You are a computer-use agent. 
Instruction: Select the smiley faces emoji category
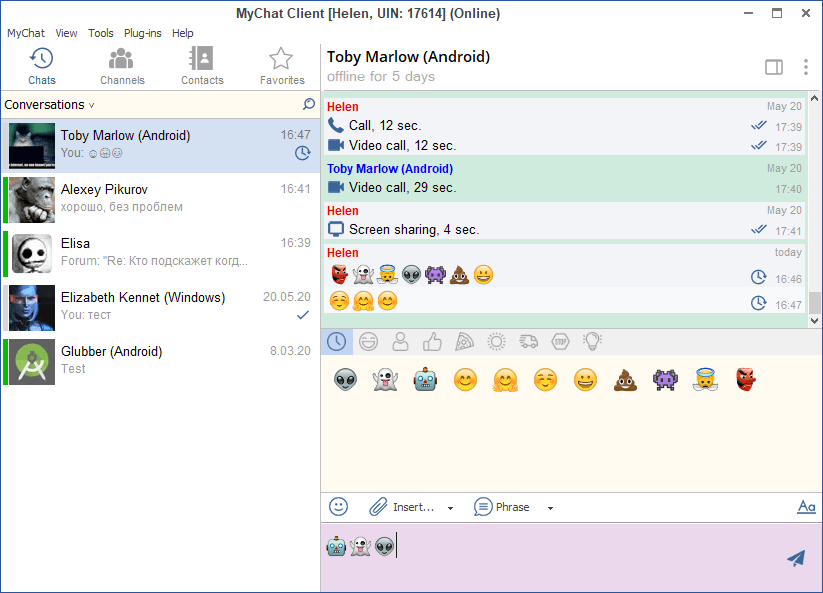pos(368,342)
